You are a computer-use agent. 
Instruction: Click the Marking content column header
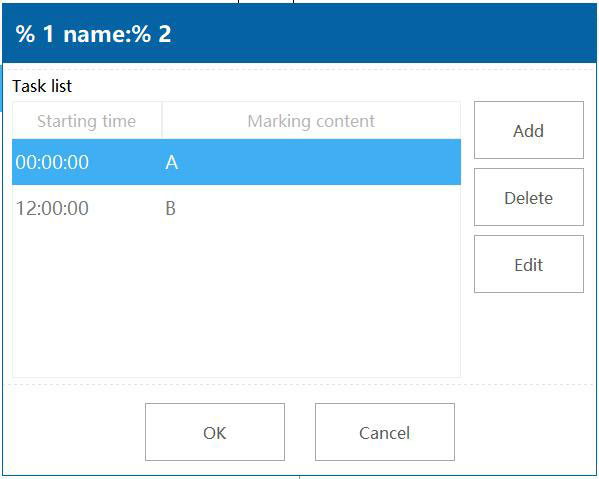point(311,121)
